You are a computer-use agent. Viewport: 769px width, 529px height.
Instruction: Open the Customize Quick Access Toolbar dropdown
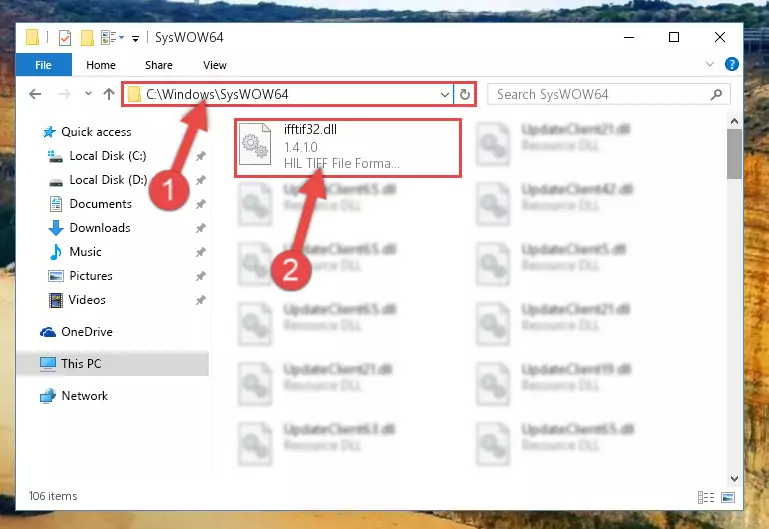(135, 38)
